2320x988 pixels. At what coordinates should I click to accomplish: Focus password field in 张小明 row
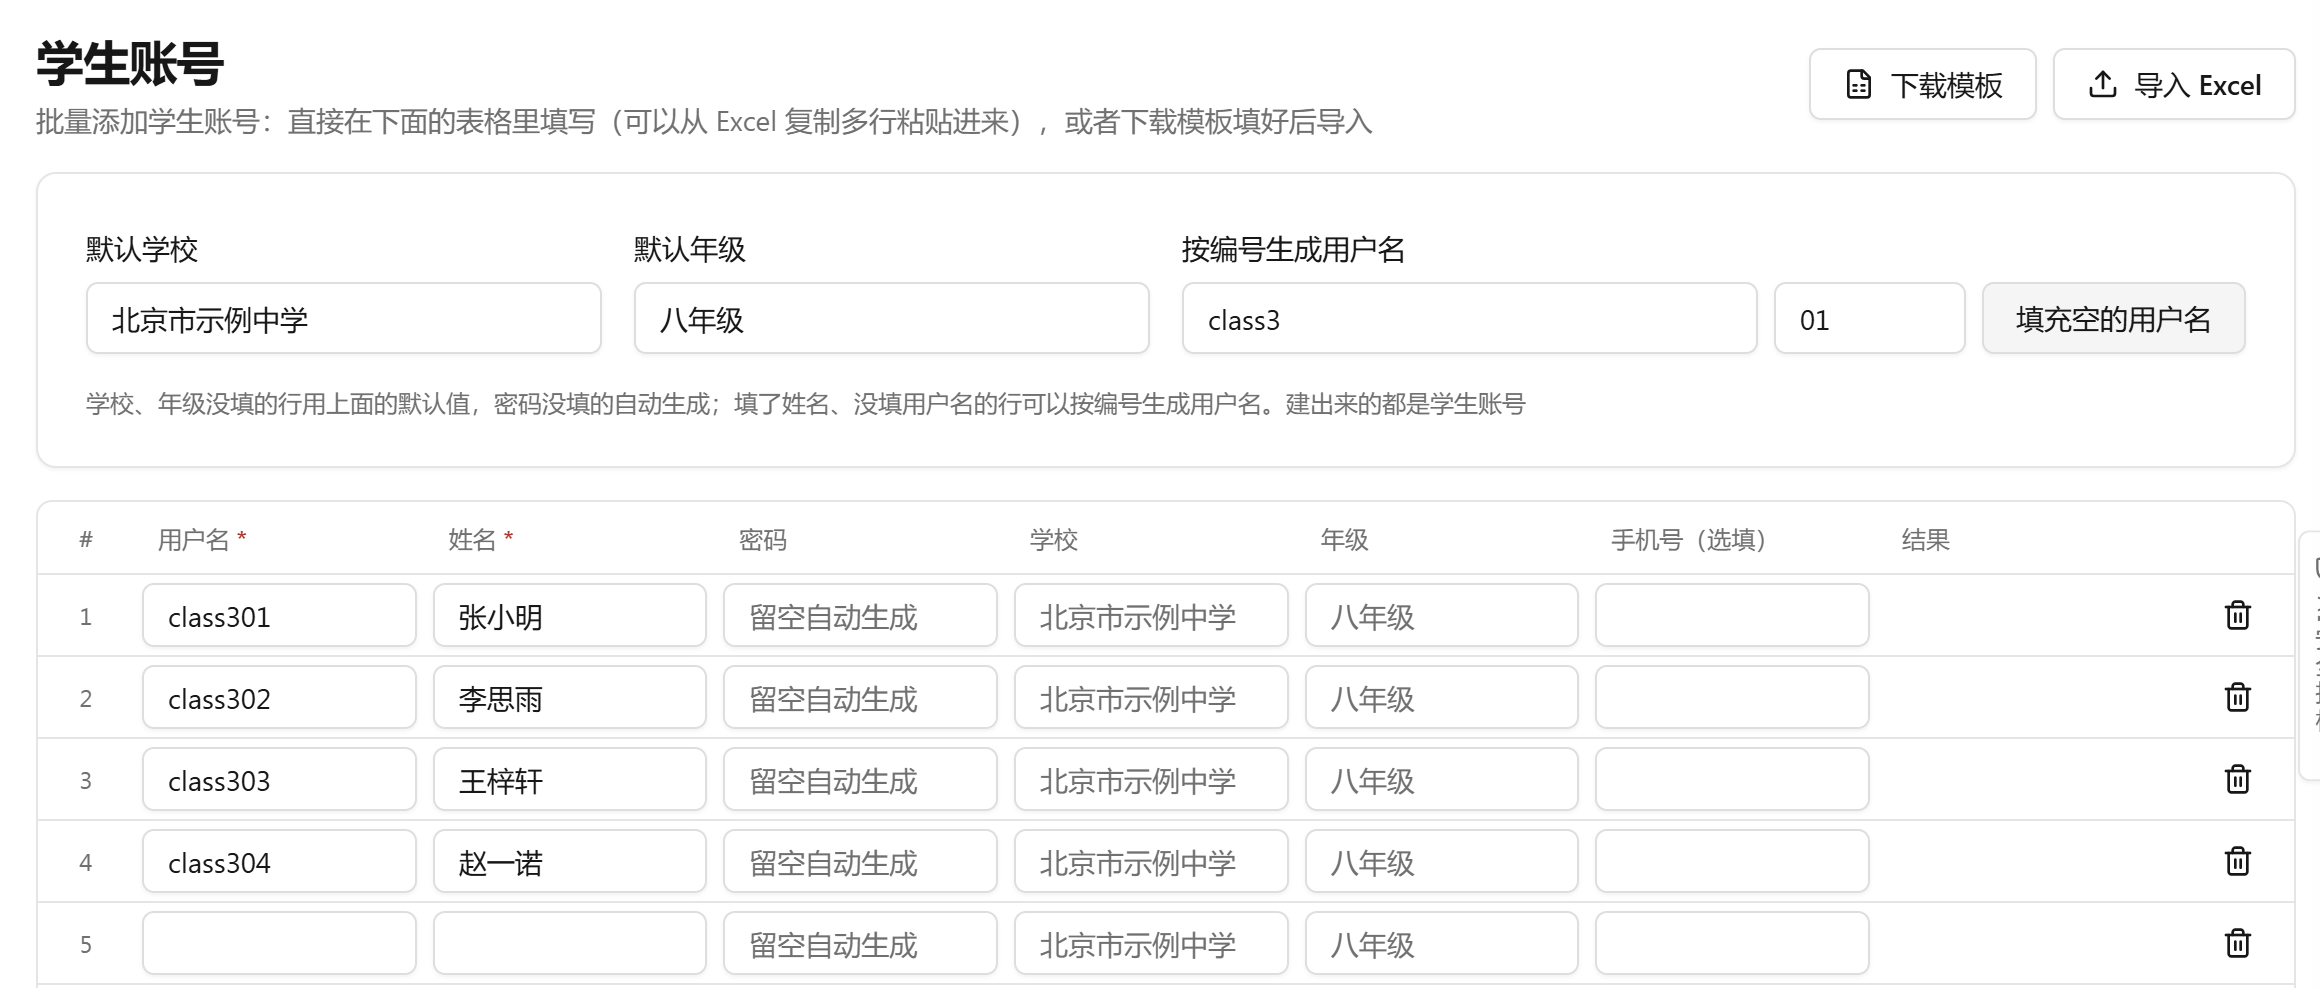point(860,615)
